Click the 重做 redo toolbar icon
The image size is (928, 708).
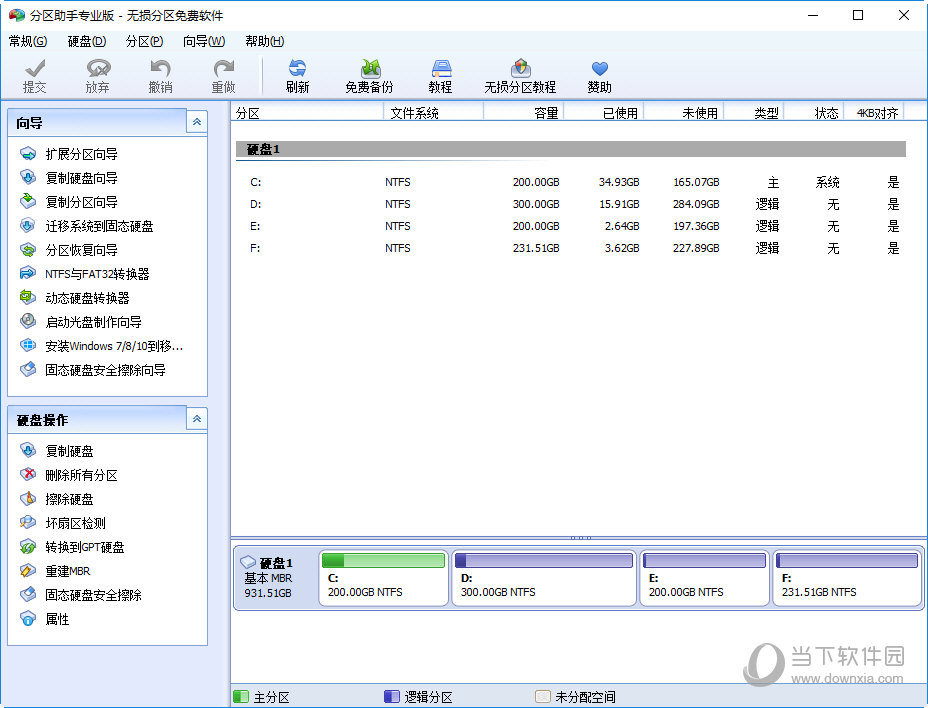click(x=223, y=69)
